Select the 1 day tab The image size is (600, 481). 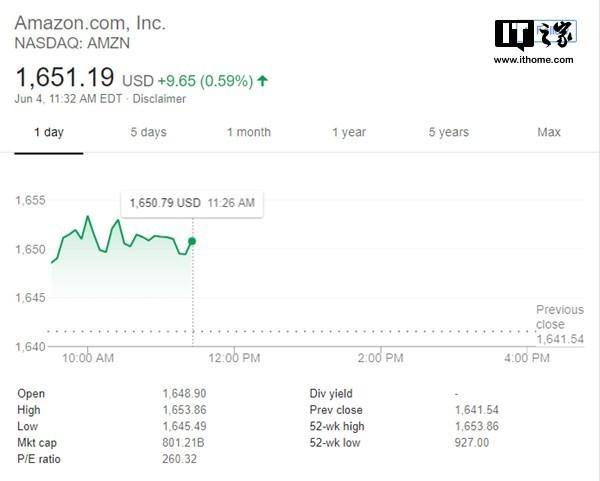tap(49, 132)
